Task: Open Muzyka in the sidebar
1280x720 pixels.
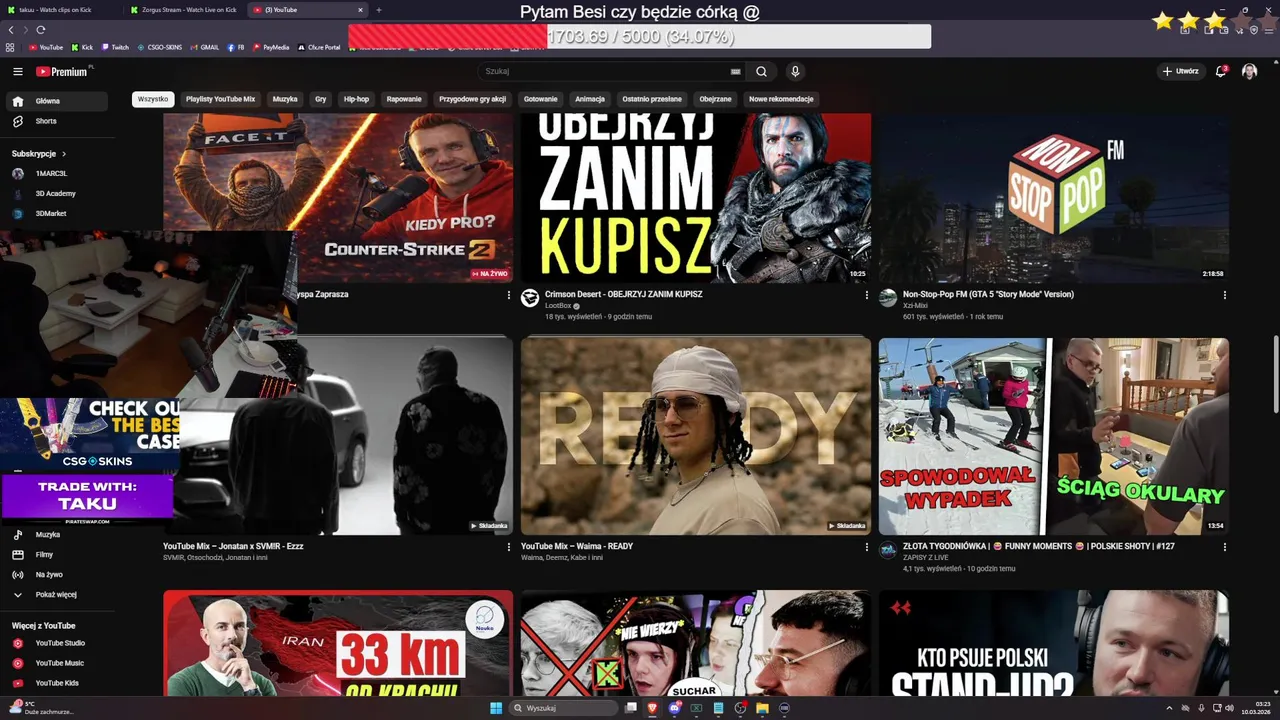Action: (57, 535)
